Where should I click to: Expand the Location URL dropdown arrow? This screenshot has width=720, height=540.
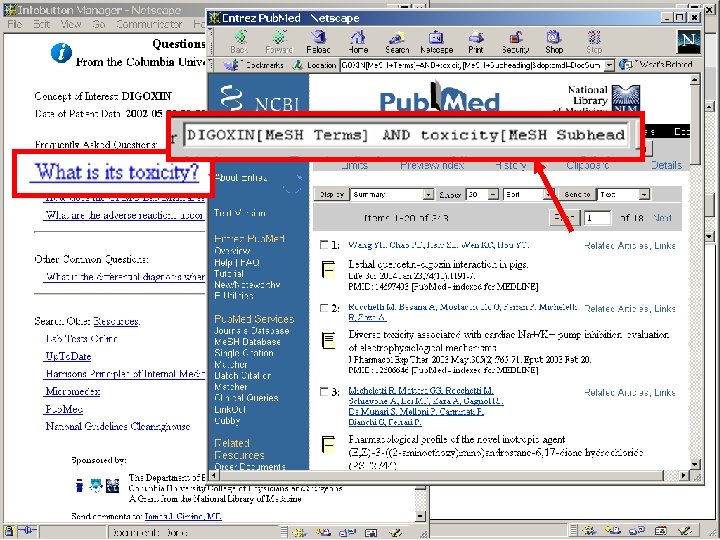[609, 65]
